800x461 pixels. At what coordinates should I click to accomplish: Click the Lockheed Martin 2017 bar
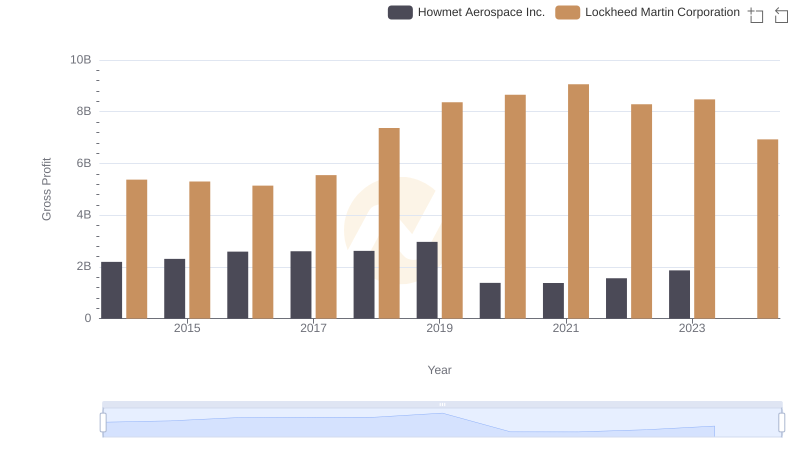pyautogui.click(x=326, y=247)
